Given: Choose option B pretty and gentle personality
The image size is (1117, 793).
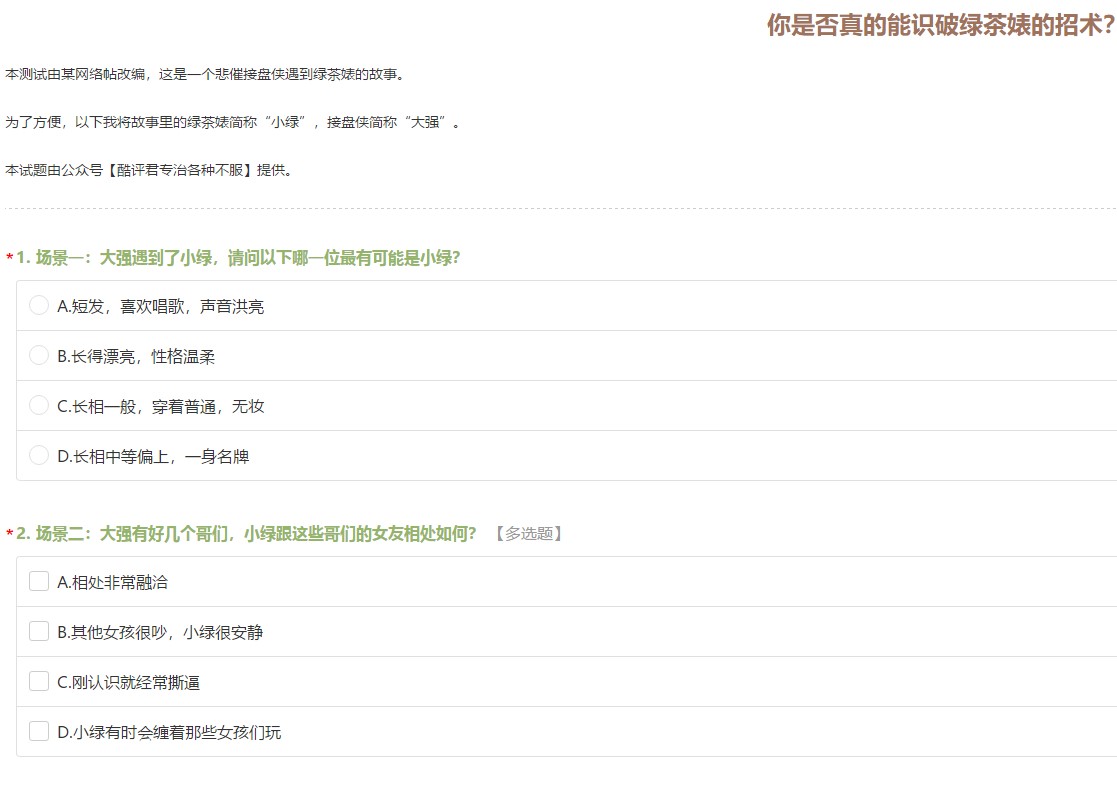Looking at the screenshot, I should 130,355.
